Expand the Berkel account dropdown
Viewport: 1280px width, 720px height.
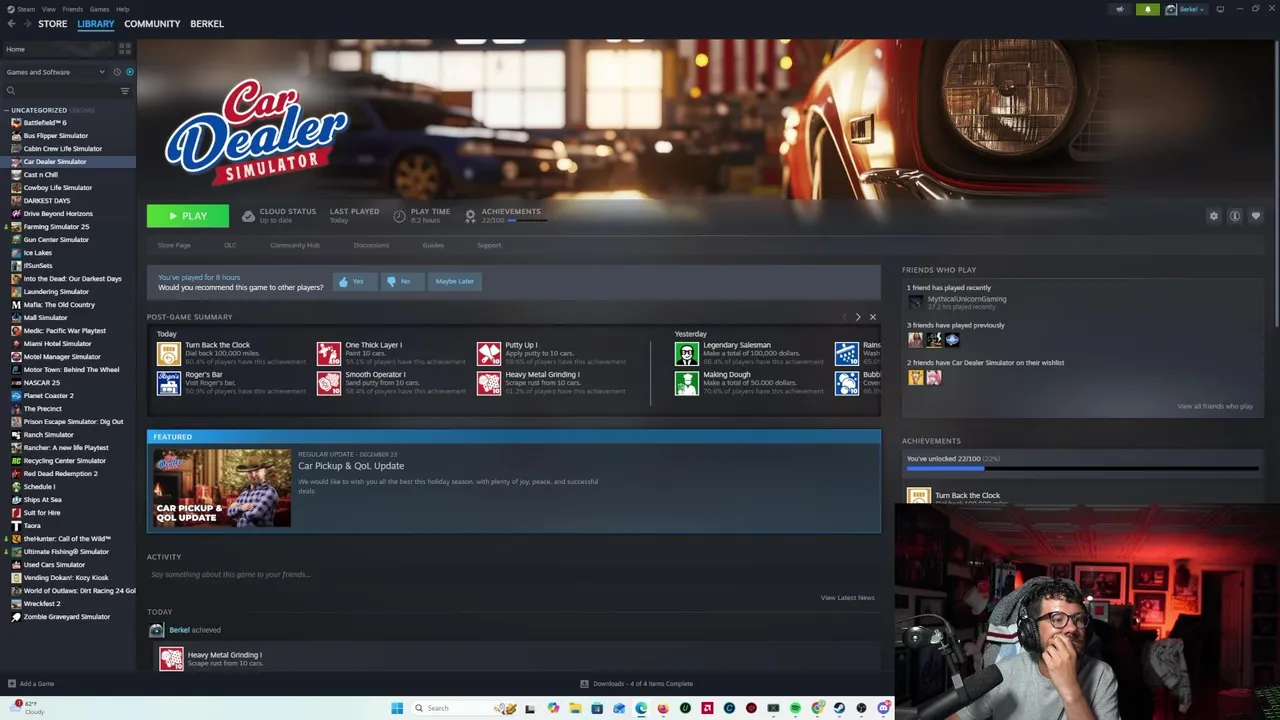[x=1187, y=10]
